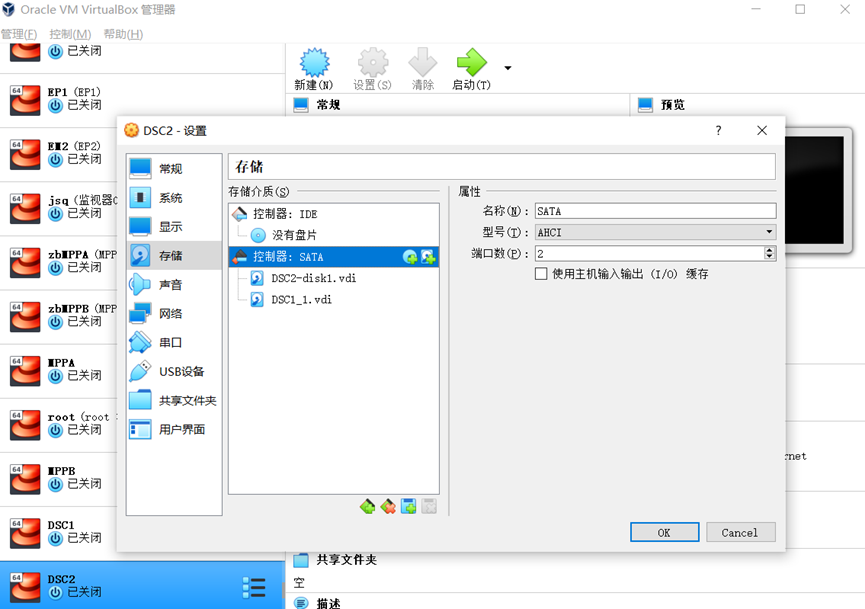Select the DSC1 virtual machine entry
Screen dimensions: 865x609
coord(60,533)
